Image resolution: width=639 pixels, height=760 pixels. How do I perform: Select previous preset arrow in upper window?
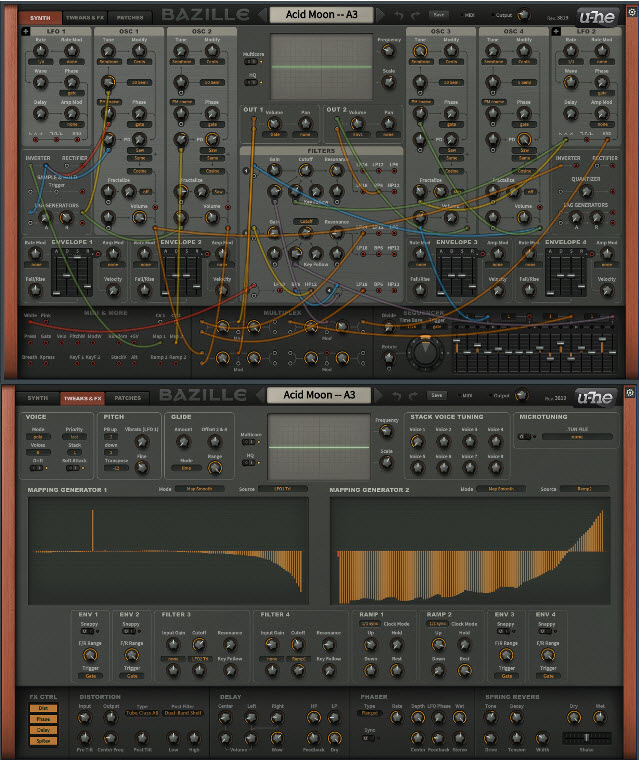[x=262, y=15]
